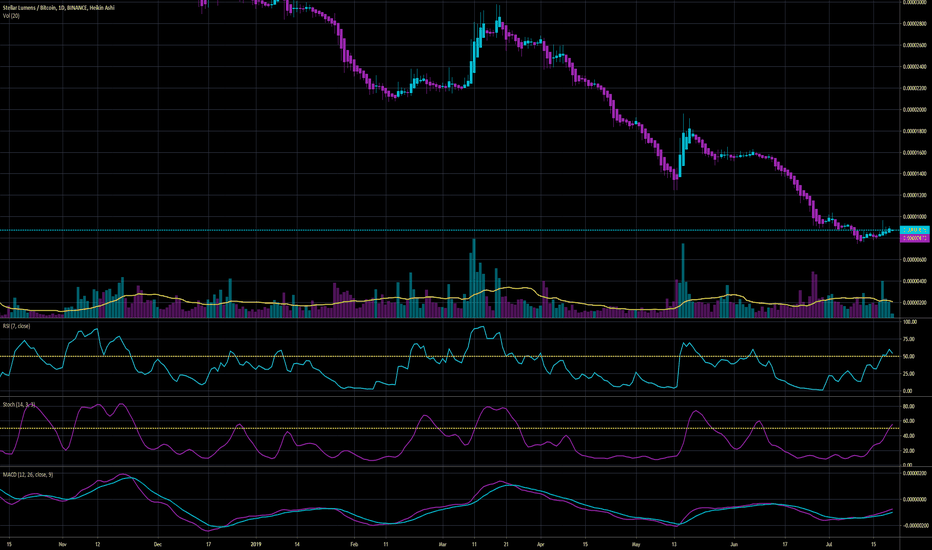Click the 20.00 level on Stoch axis
Viewport: 932px width, 550px height.
[909, 451]
